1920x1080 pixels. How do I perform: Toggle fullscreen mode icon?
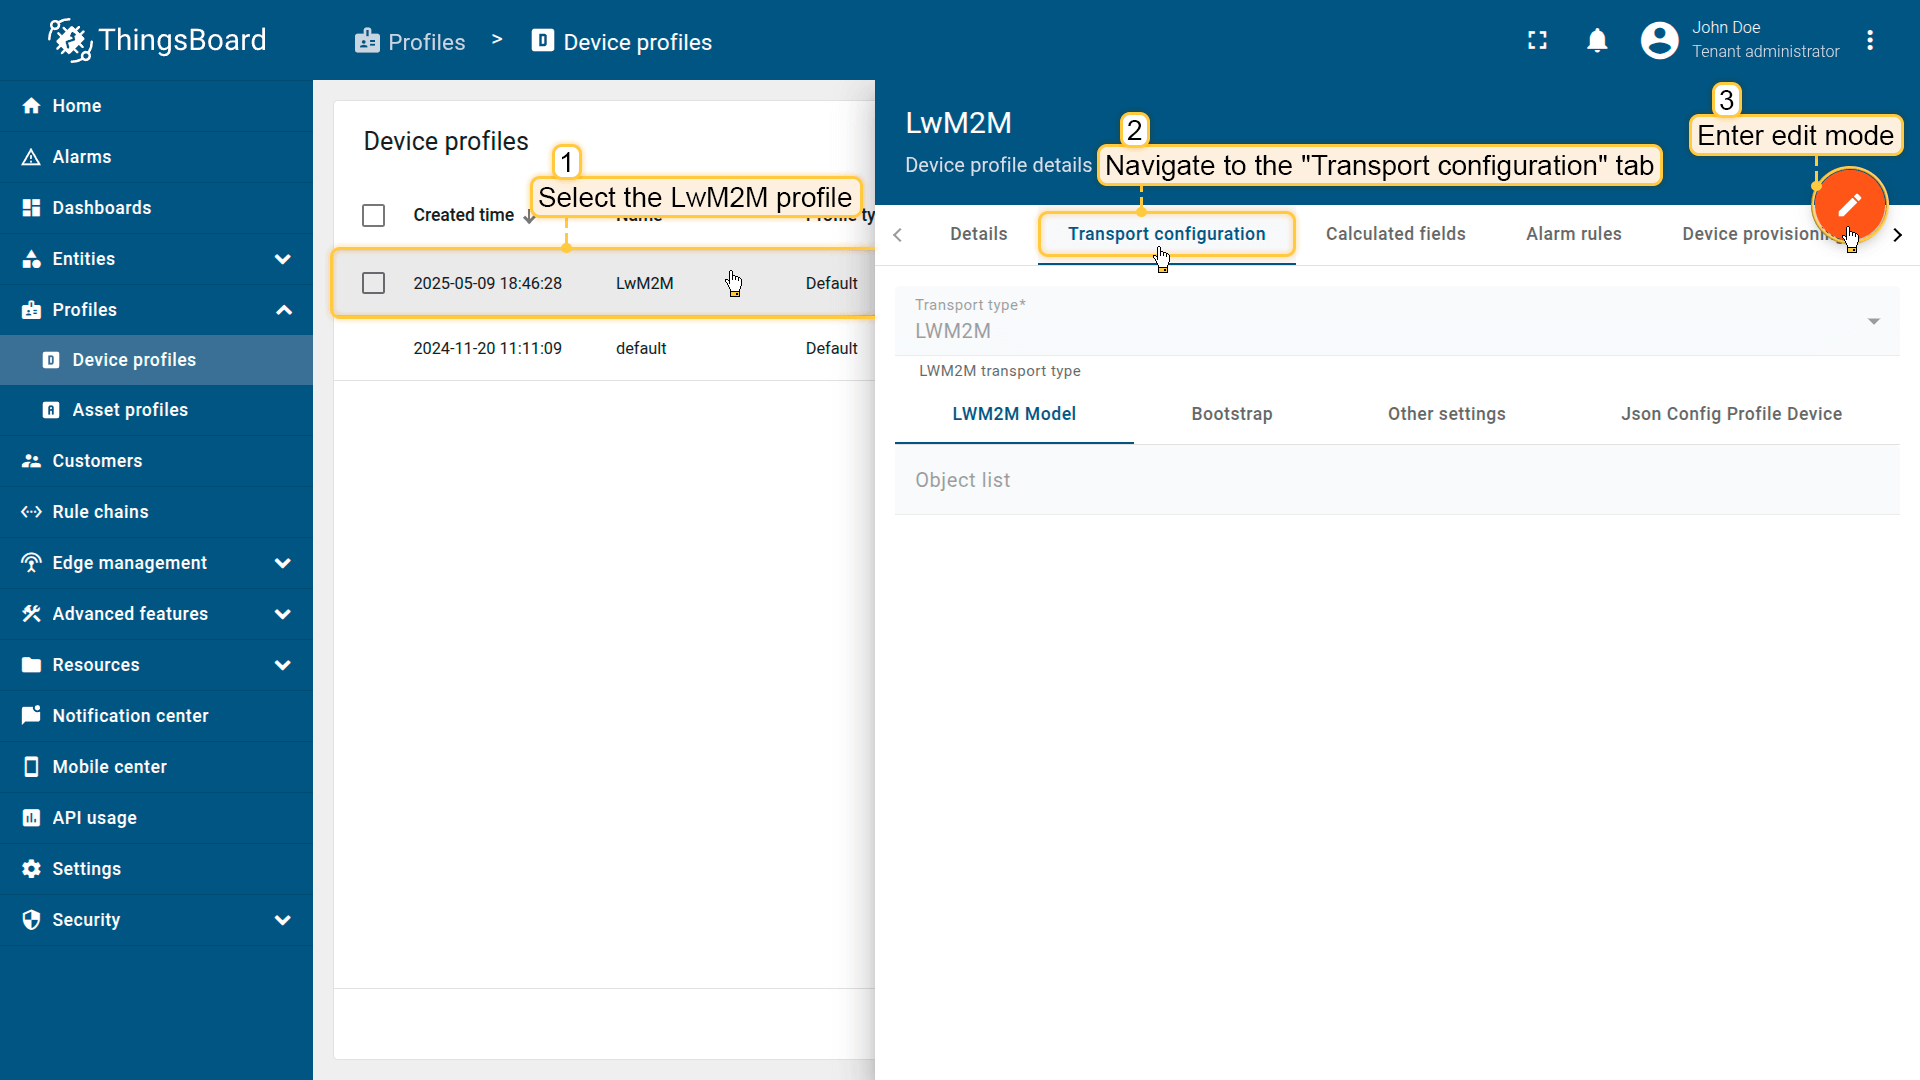1537,41
